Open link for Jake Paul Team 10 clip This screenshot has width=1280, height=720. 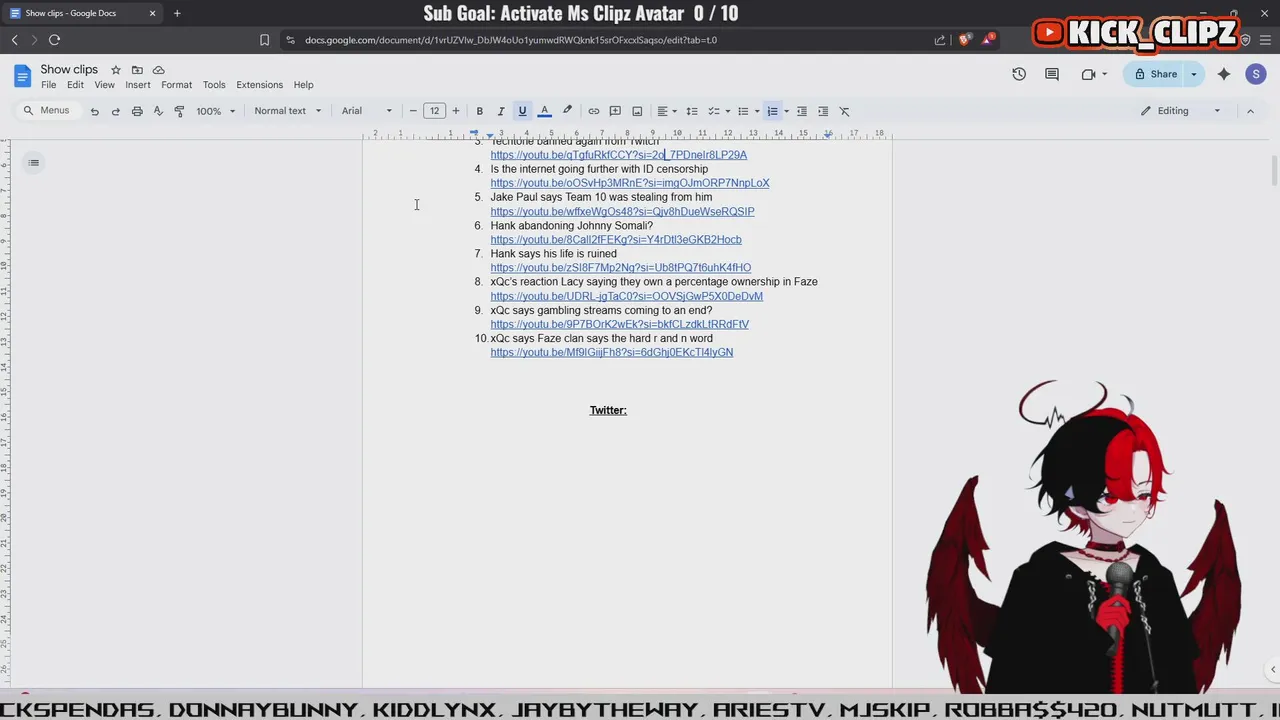pos(622,211)
